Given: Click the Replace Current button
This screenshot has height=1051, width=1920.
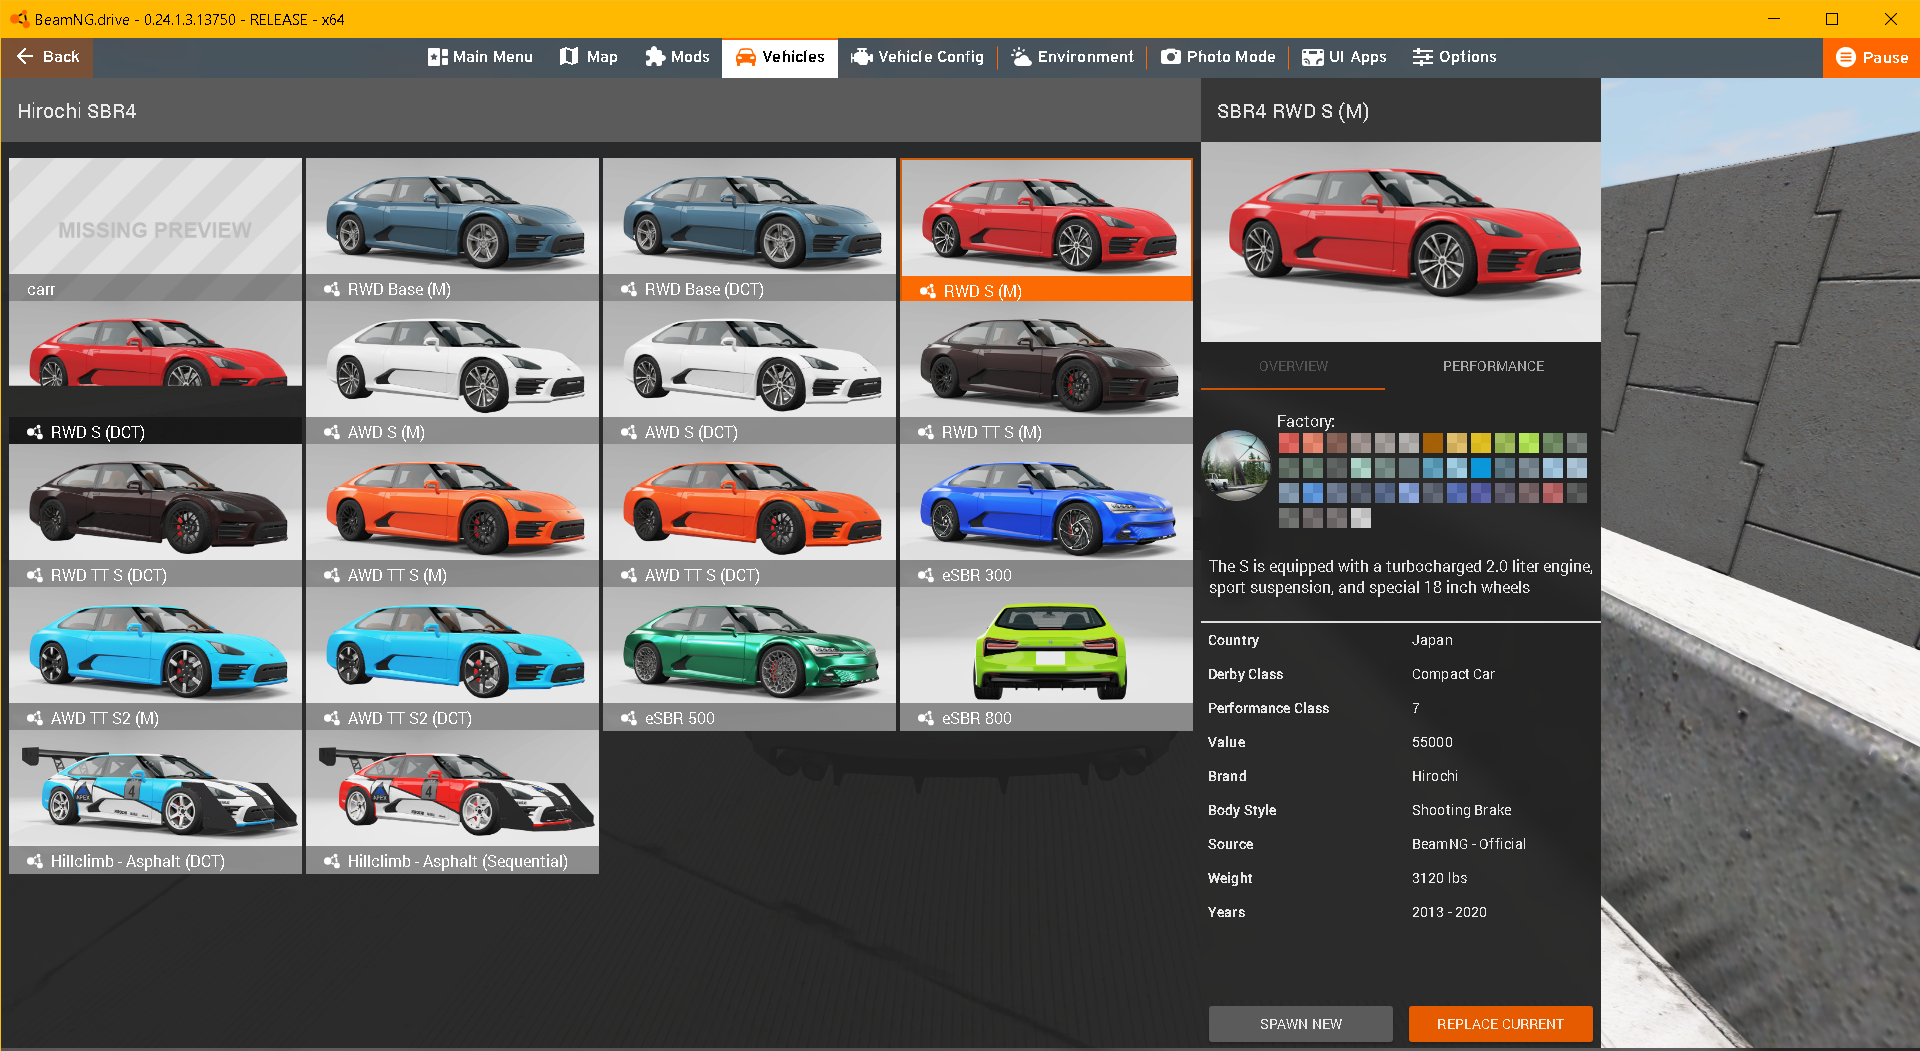Looking at the screenshot, I should (1500, 1024).
